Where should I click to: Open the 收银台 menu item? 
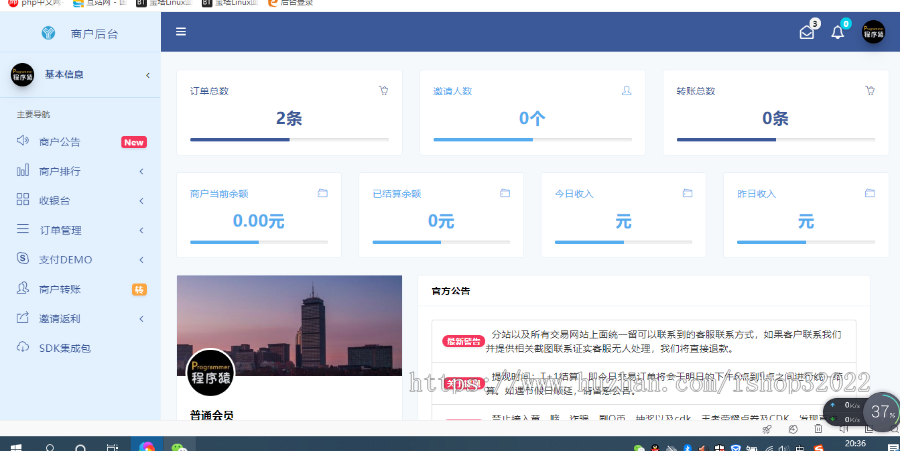coord(80,200)
